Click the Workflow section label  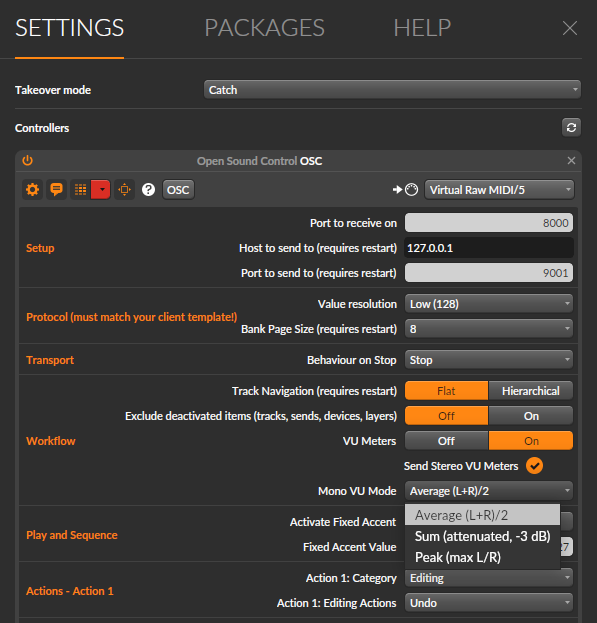tap(50, 441)
